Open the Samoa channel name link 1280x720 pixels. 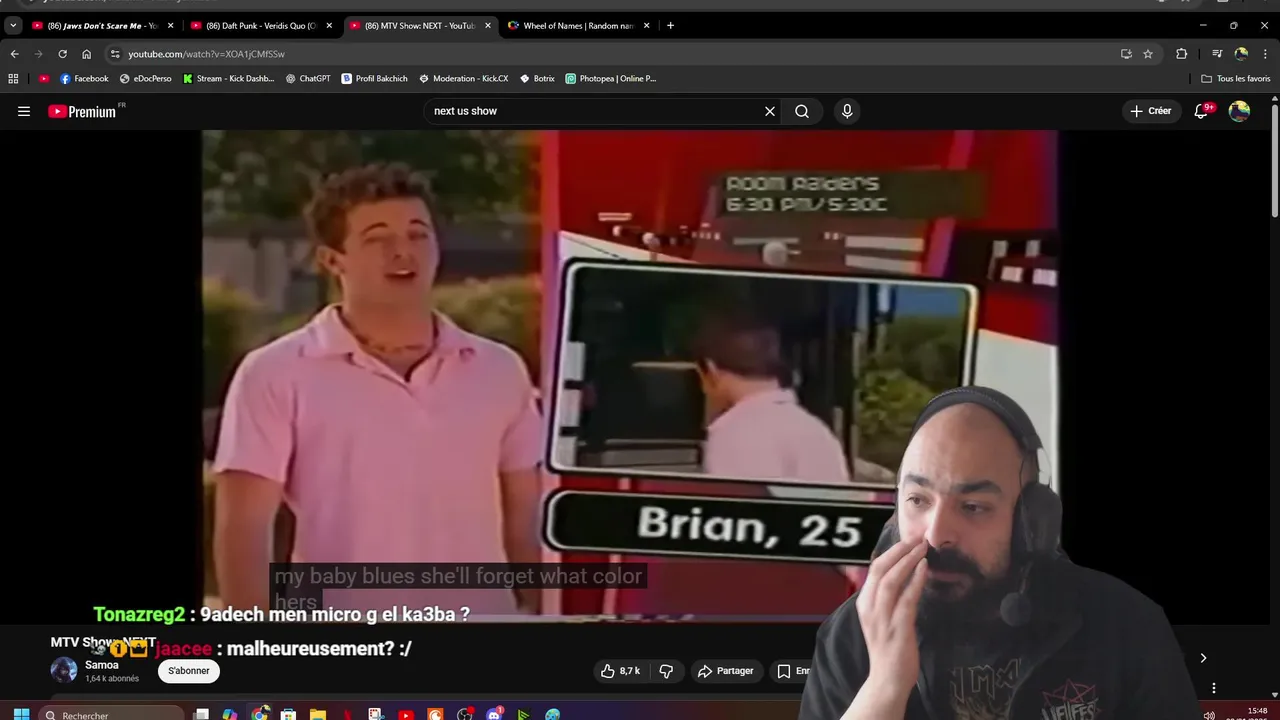pos(102,665)
